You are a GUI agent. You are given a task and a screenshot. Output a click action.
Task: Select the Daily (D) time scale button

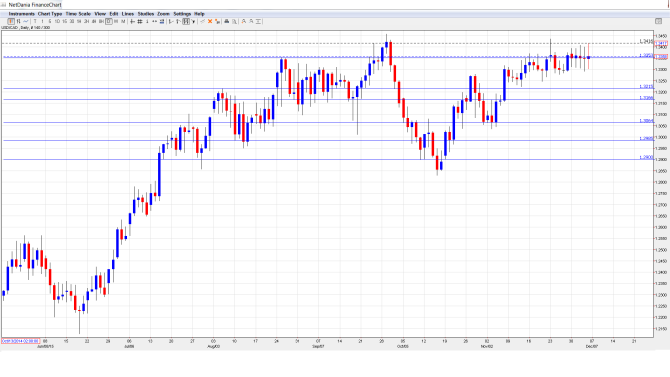click(109, 21)
